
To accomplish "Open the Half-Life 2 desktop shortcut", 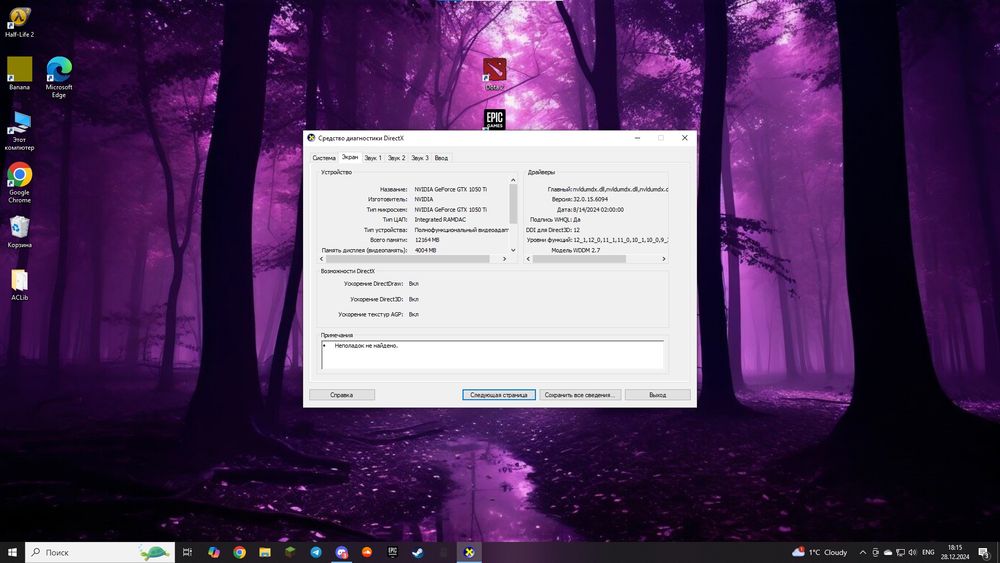I will pyautogui.click(x=19, y=22).
